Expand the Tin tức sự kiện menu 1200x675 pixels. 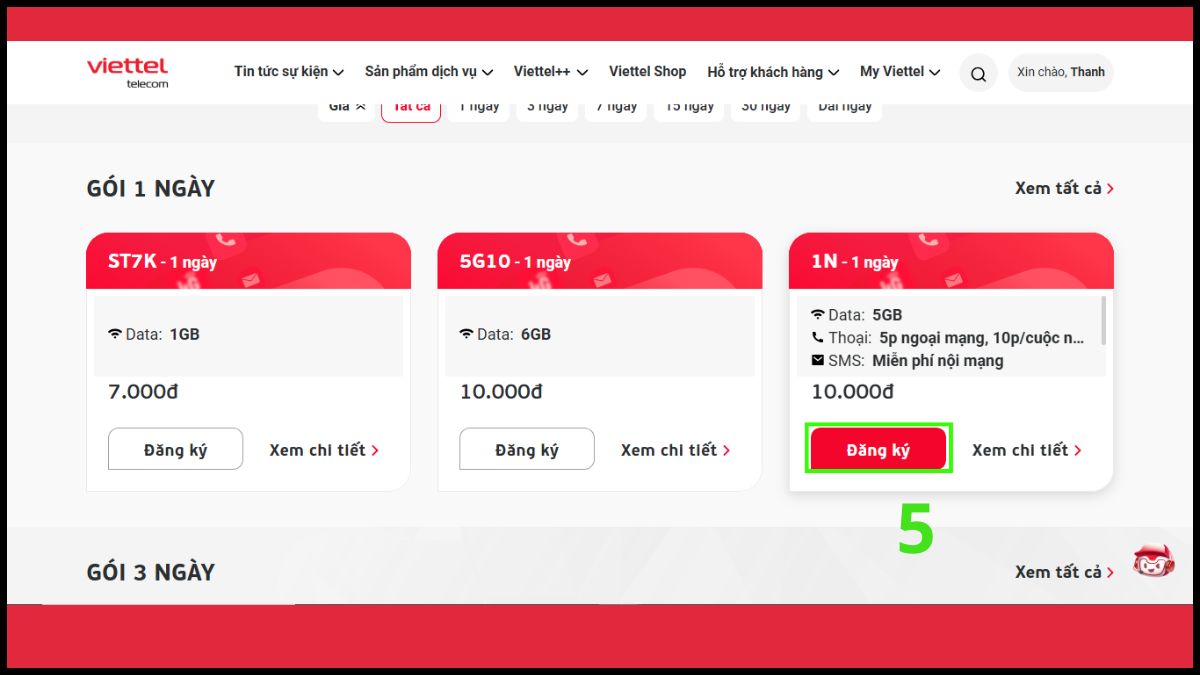click(x=289, y=72)
